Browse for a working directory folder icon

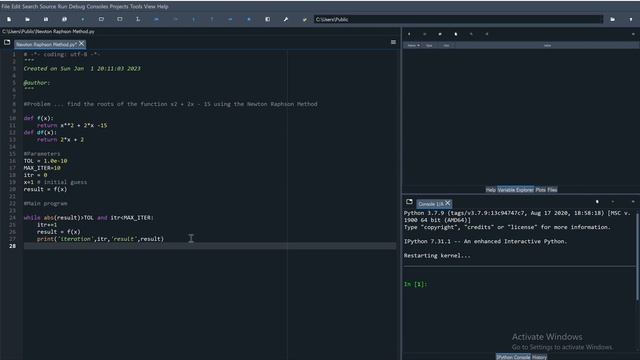[x=612, y=19]
